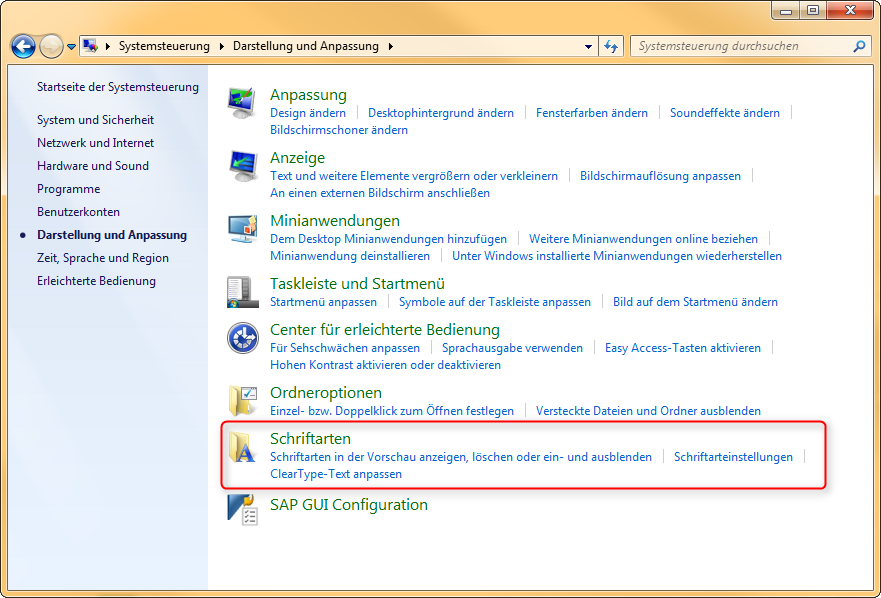Expand the arrow after Darstellung und Anpassung

390,46
